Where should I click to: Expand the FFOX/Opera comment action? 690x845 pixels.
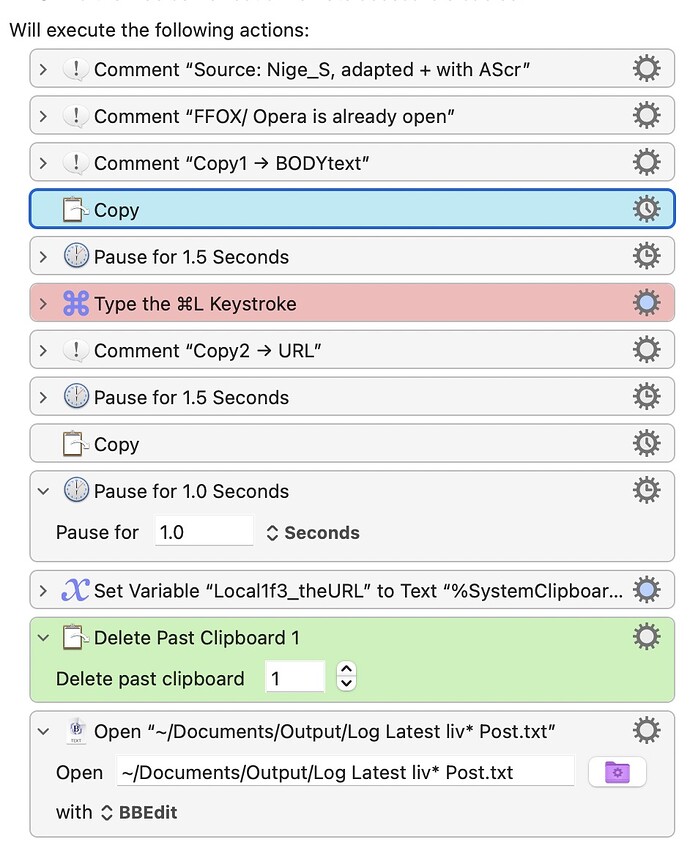pyautogui.click(x=43, y=116)
